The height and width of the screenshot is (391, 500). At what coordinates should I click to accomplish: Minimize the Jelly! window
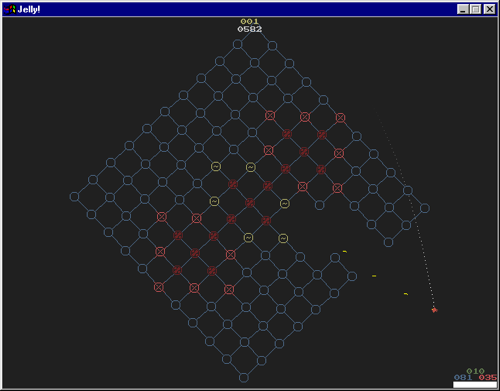(x=463, y=9)
